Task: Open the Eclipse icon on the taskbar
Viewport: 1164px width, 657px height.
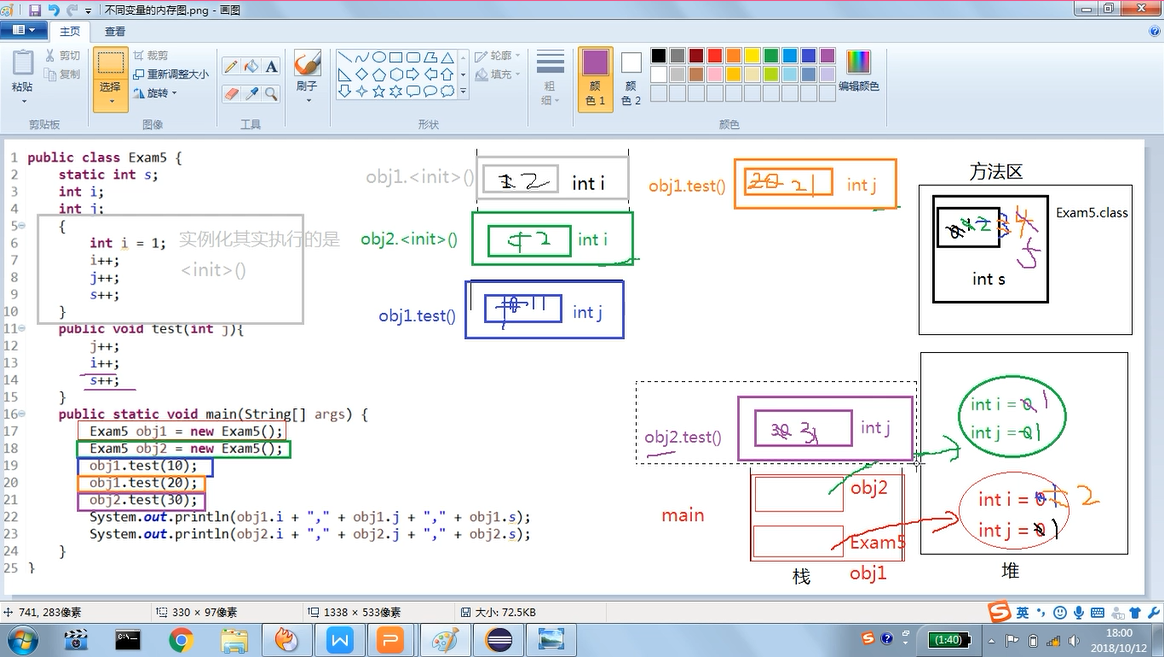Action: point(499,640)
